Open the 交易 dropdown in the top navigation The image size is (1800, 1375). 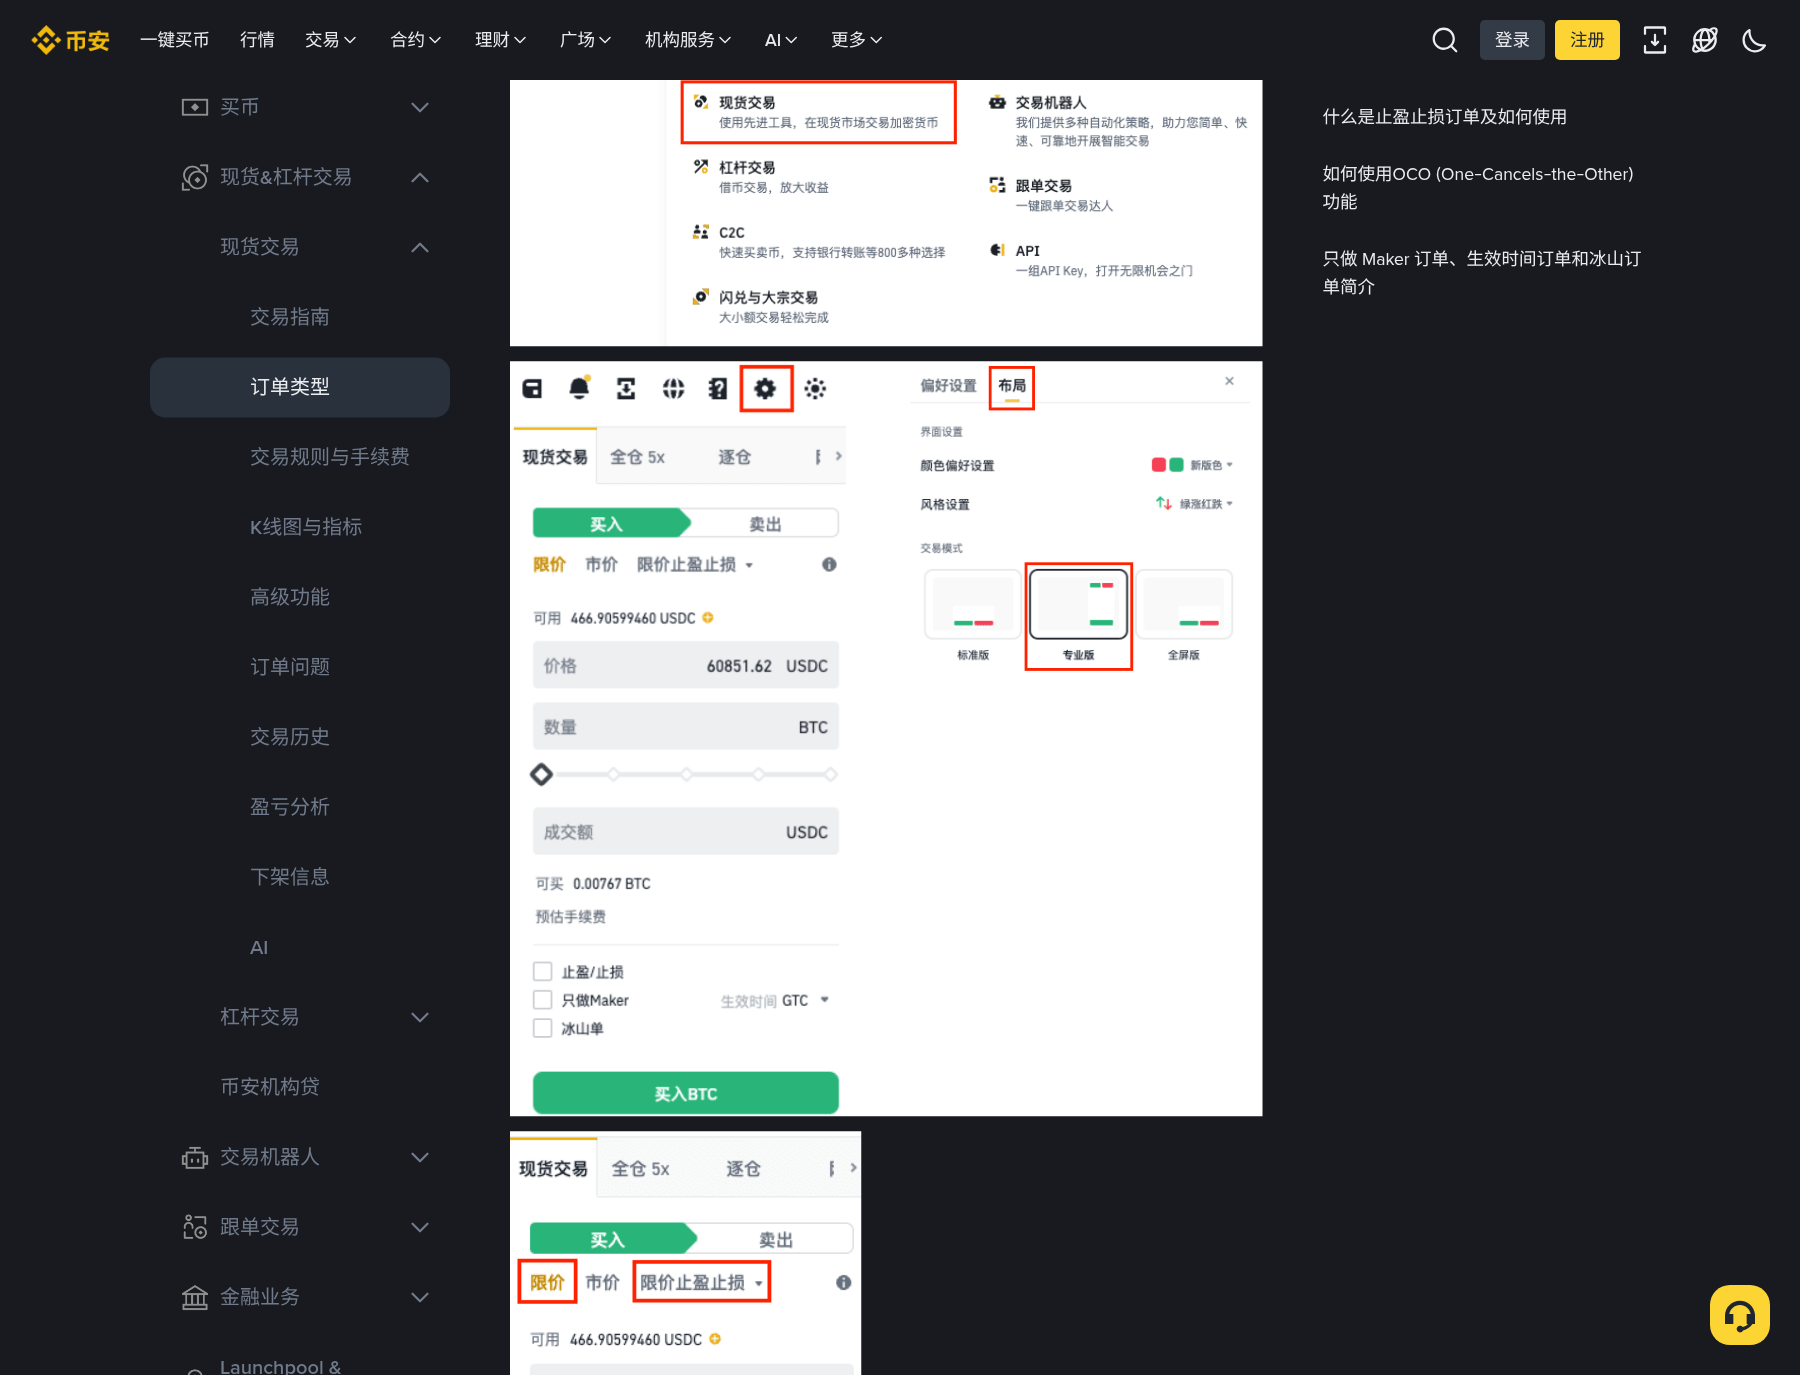click(330, 40)
